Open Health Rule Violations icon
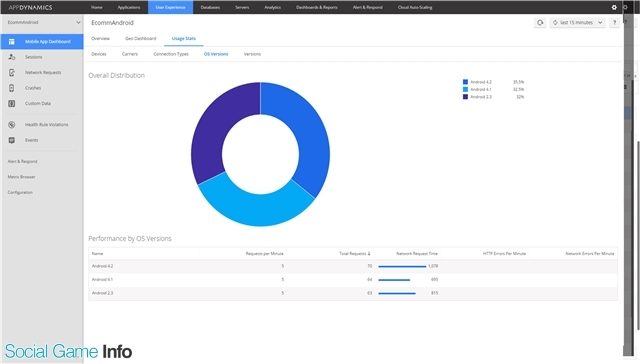Viewport: 640px width, 364px height. click(11, 125)
